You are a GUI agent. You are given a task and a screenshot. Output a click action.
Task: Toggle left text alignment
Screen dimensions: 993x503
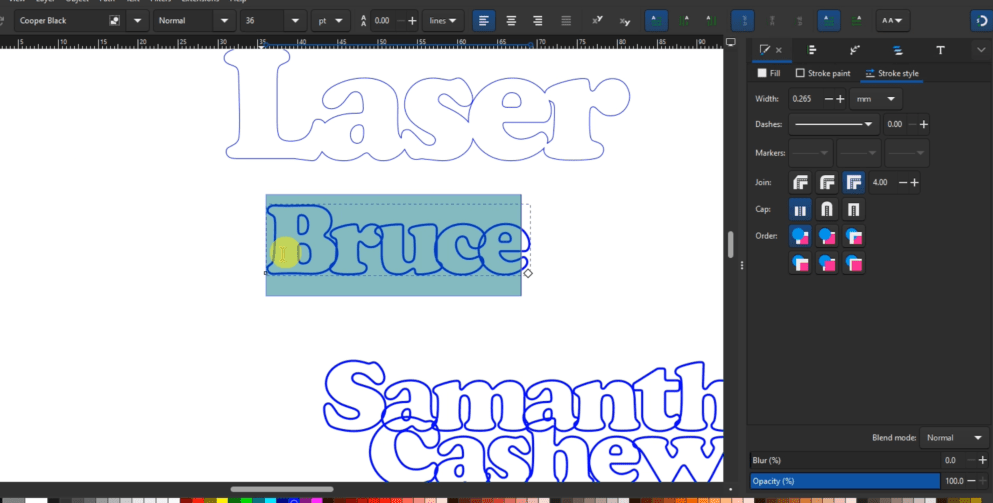pos(484,20)
